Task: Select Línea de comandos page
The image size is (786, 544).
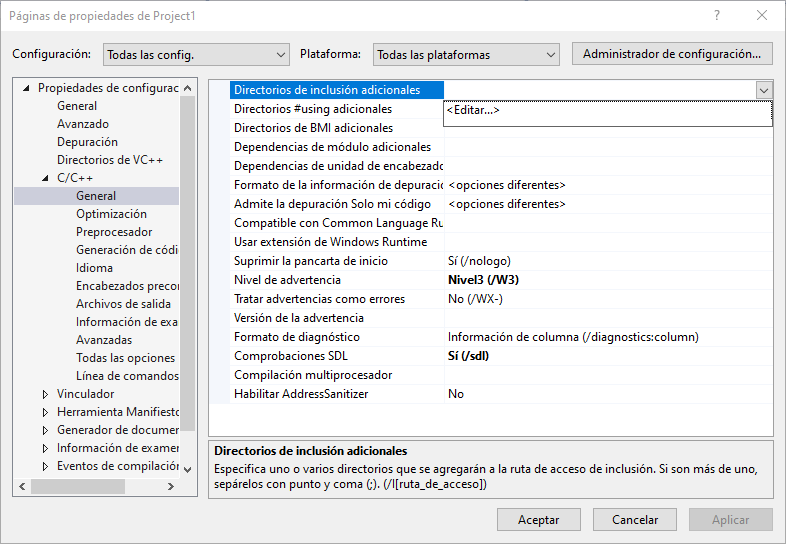Action: 127,377
